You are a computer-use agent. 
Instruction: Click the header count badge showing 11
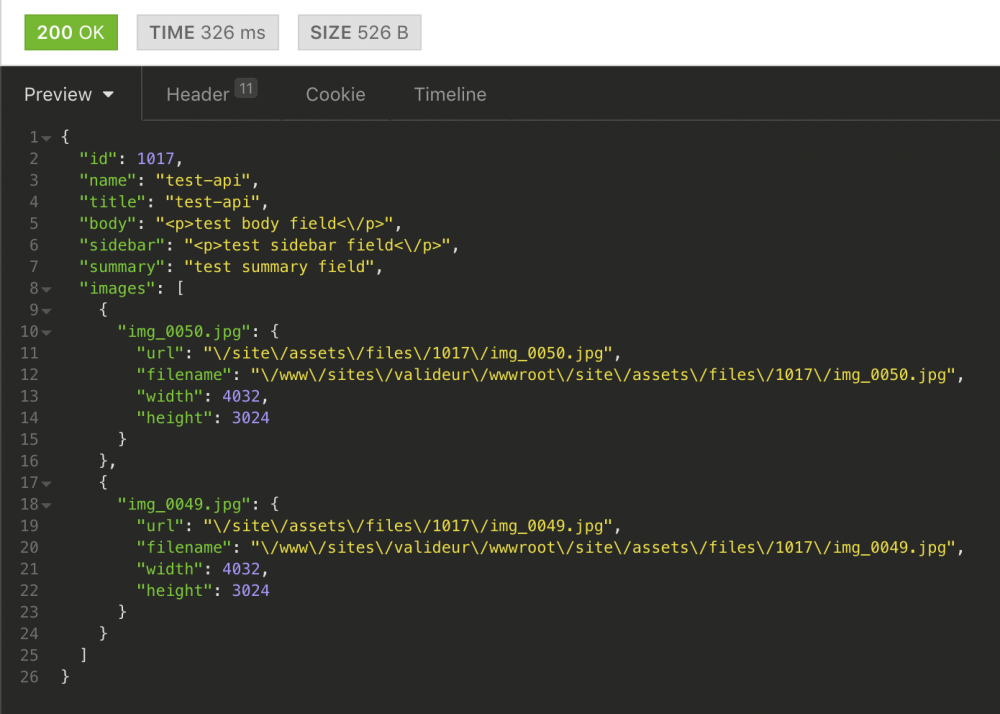(246, 88)
